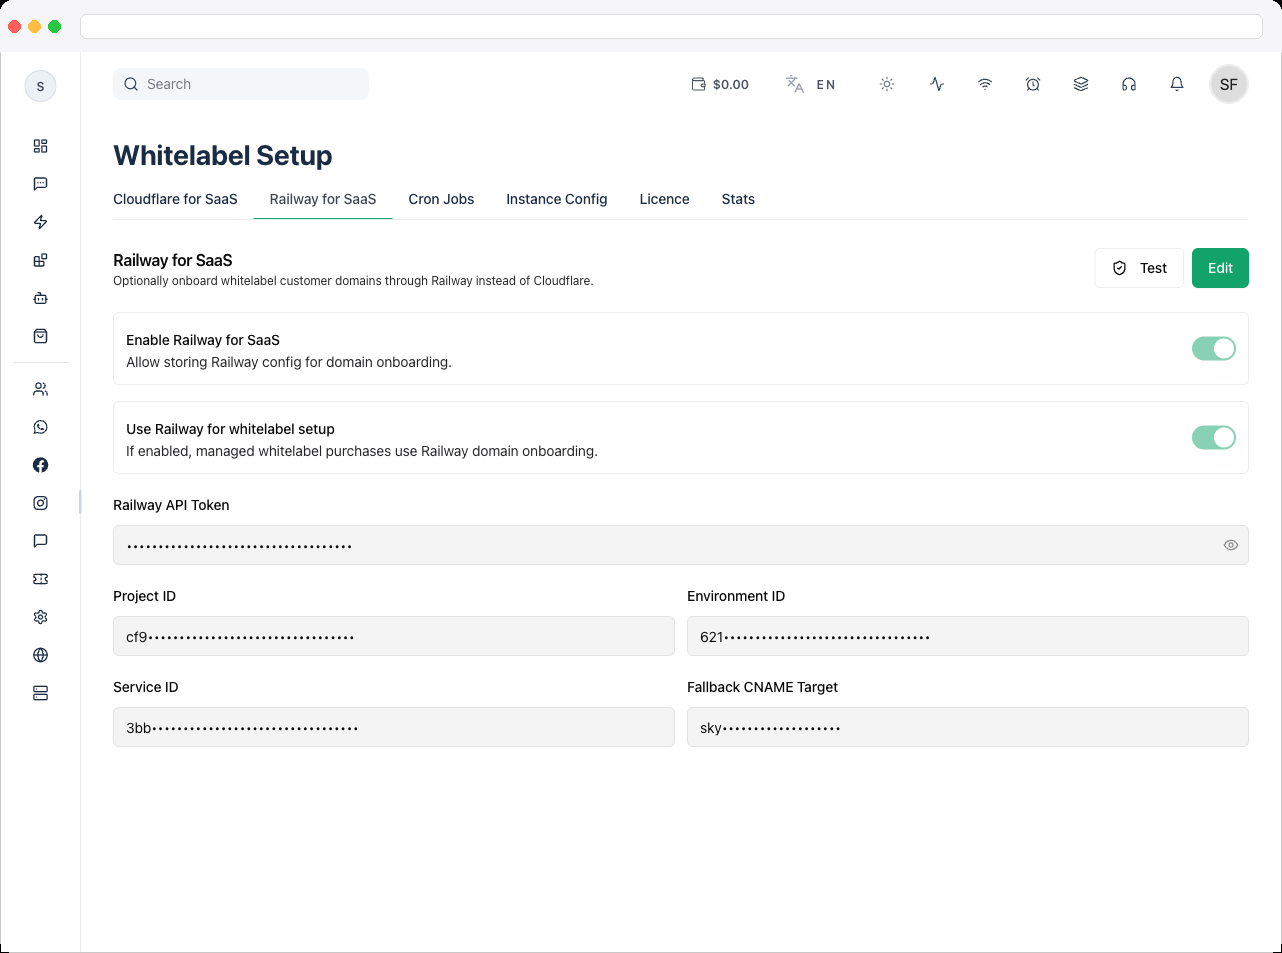This screenshot has width=1282, height=953.
Task: Open the blocks integrations icon in sidebar
Action: tap(40, 260)
